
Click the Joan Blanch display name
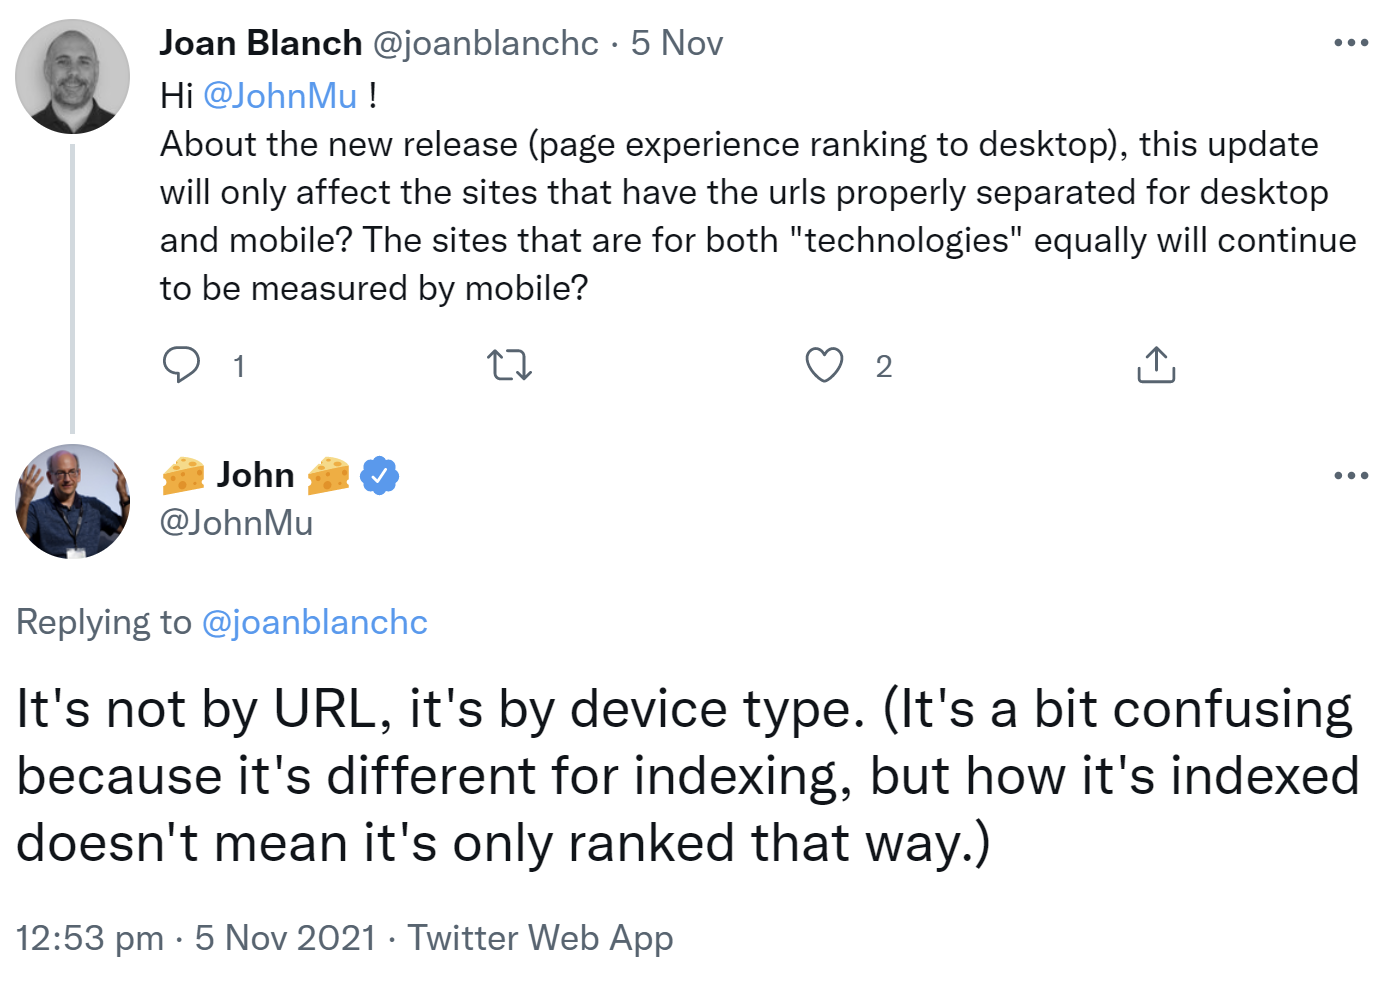point(261,43)
